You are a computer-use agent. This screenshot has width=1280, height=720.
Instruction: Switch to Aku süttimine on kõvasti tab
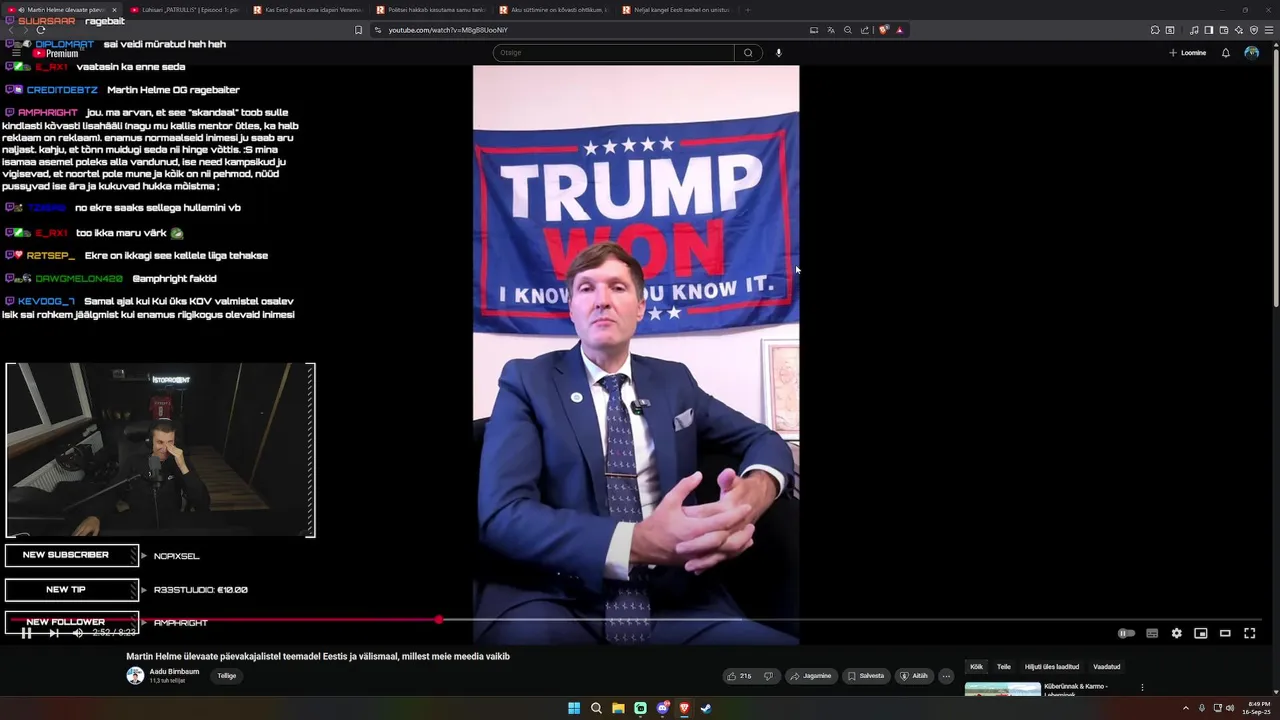[553, 10]
